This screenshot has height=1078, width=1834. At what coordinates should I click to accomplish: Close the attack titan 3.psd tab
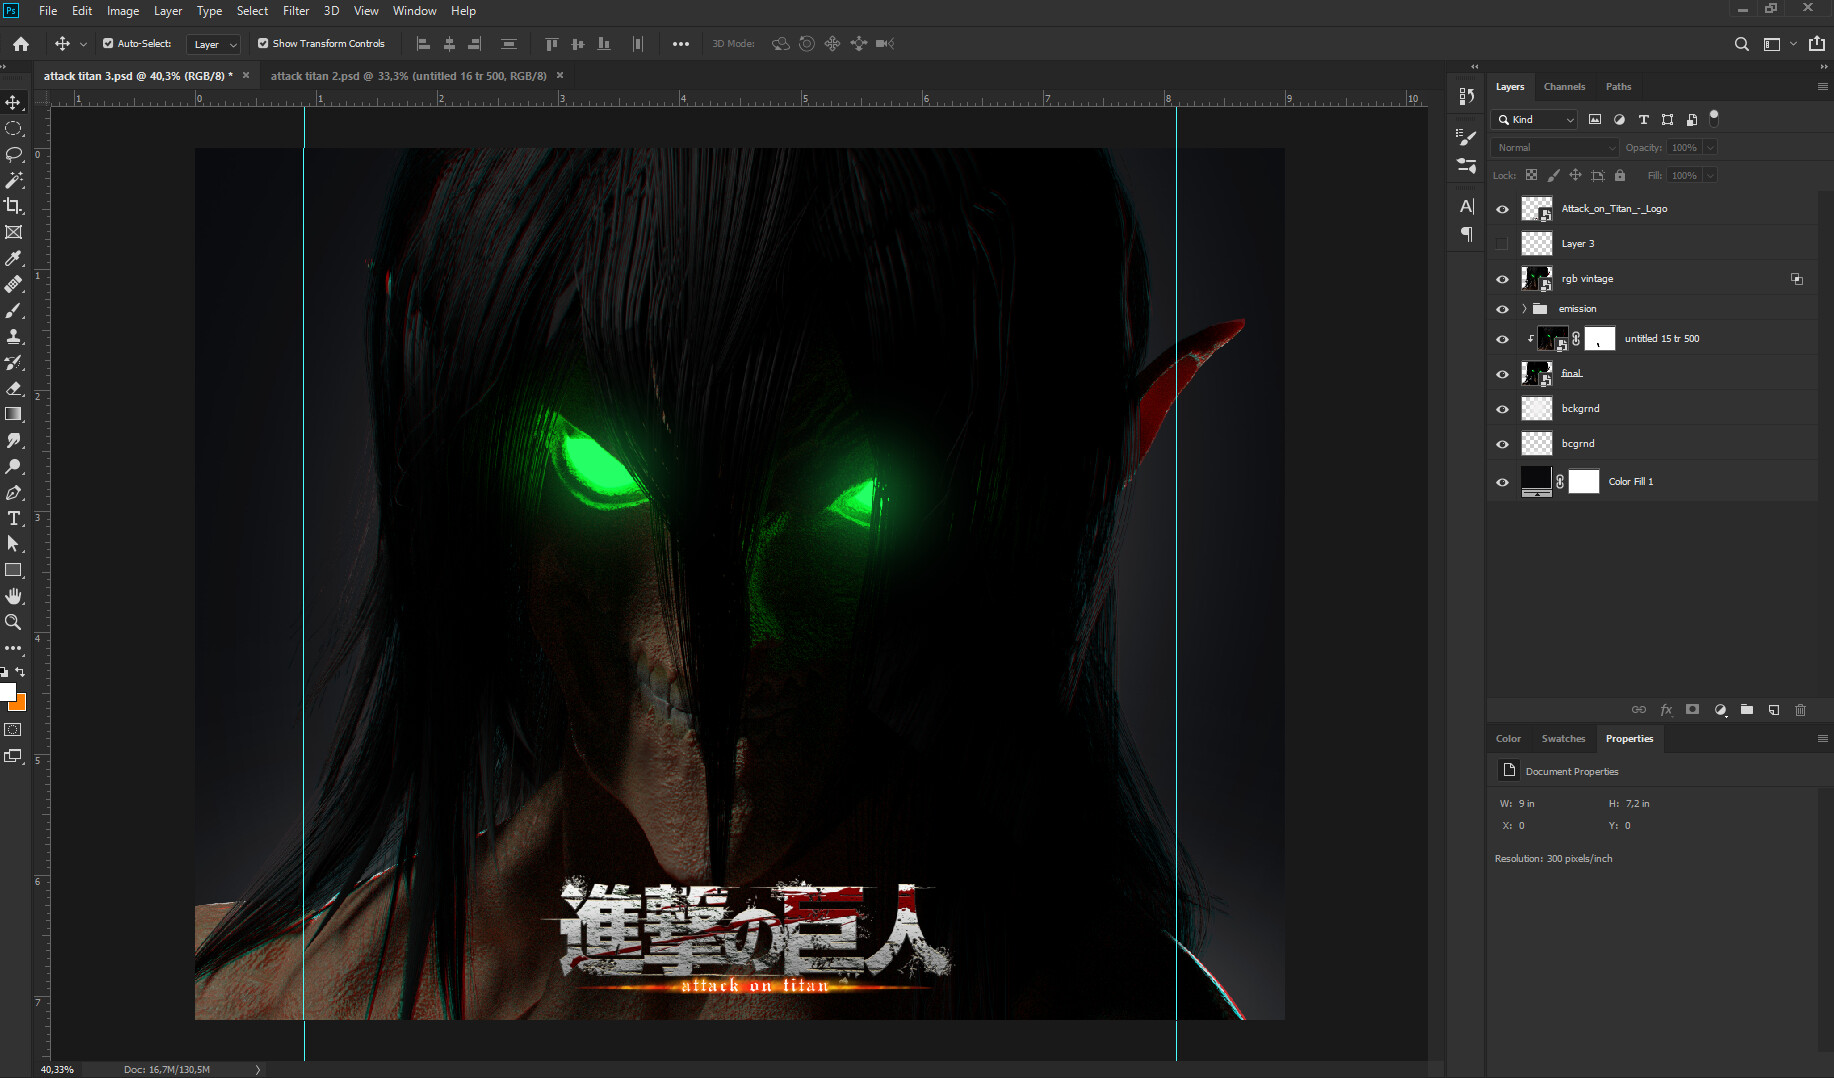click(246, 75)
